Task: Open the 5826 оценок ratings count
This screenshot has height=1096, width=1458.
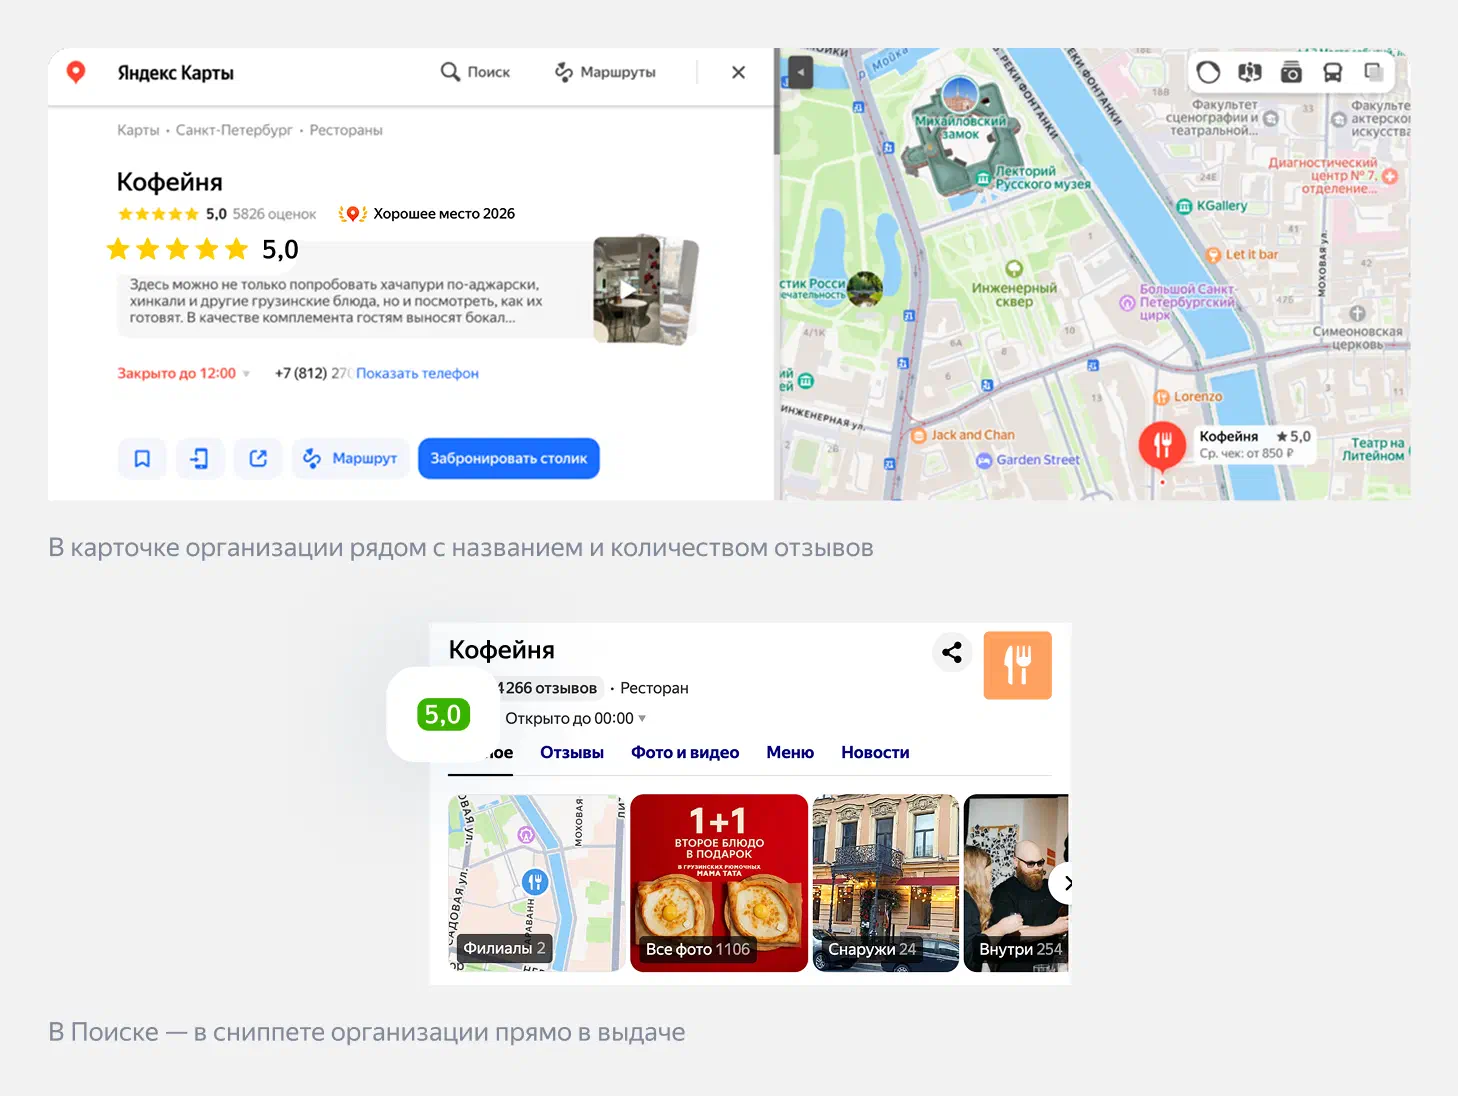Action: (x=274, y=214)
